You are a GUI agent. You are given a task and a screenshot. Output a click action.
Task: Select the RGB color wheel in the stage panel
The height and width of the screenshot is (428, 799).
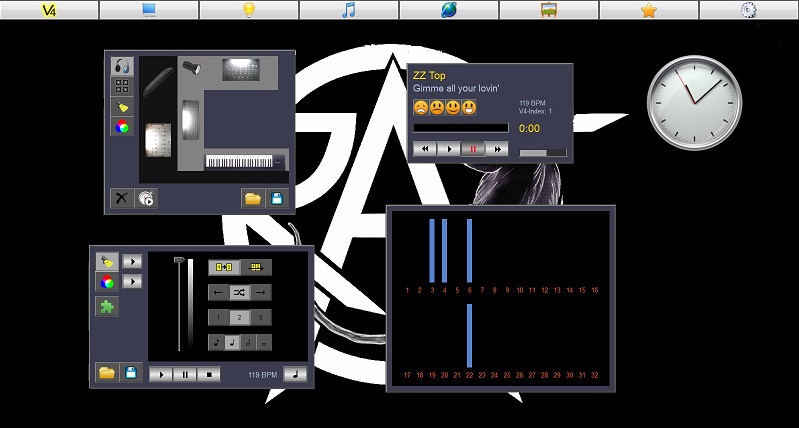tap(122, 127)
